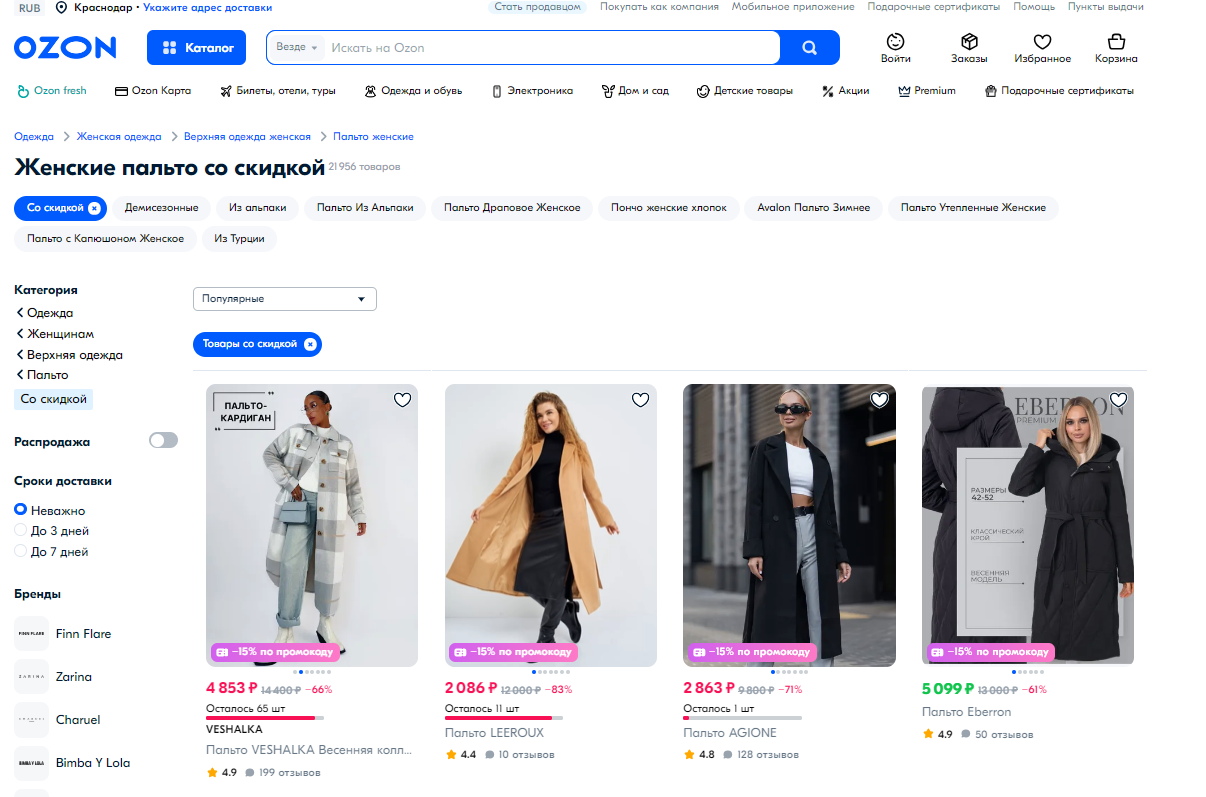1206x797 pixels.
Task: Add AGIONE coat to favorites heart
Action: pyautogui.click(x=879, y=400)
